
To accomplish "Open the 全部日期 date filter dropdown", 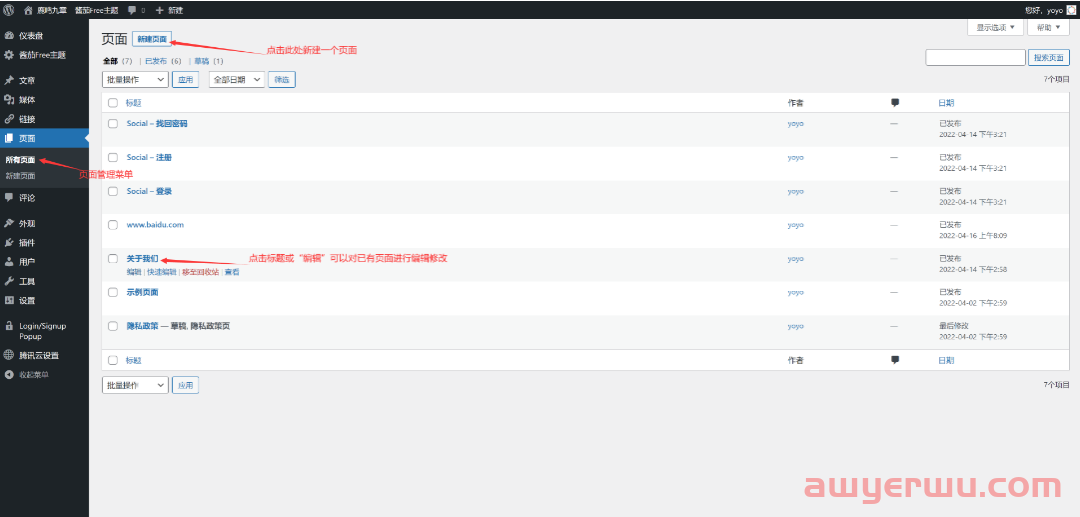I will 237,80.
